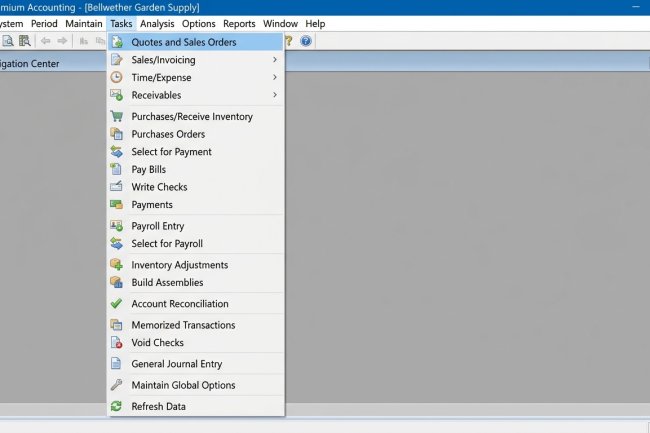Click the Time/Expense clock icon

tap(116, 77)
